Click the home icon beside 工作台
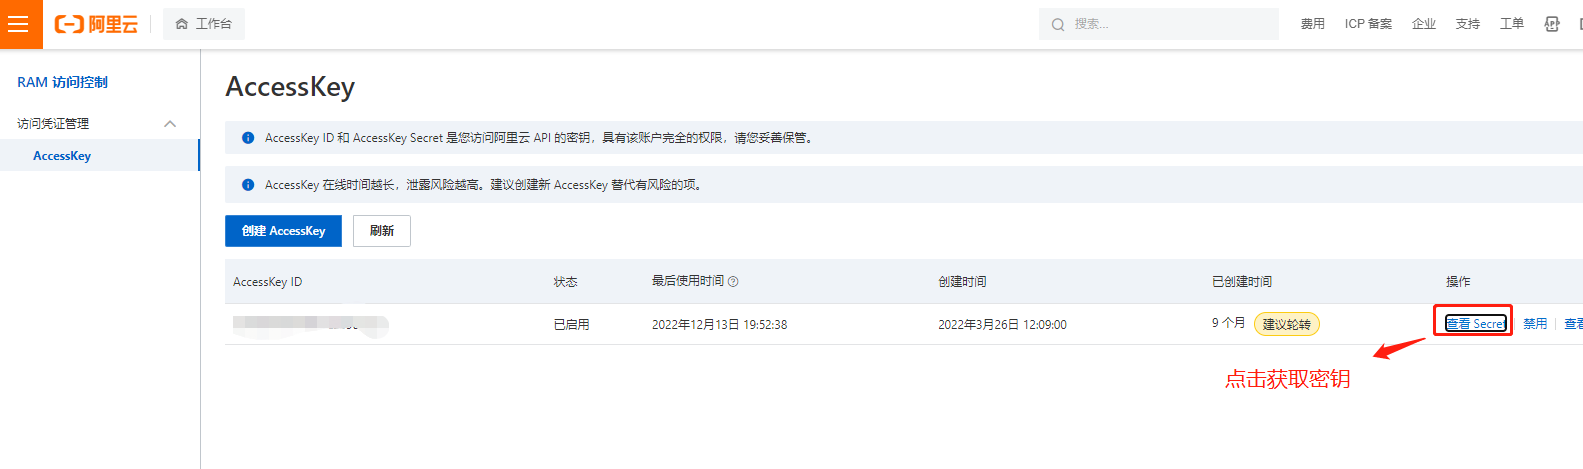1583x469 pixels. click(x=181, y=24)
